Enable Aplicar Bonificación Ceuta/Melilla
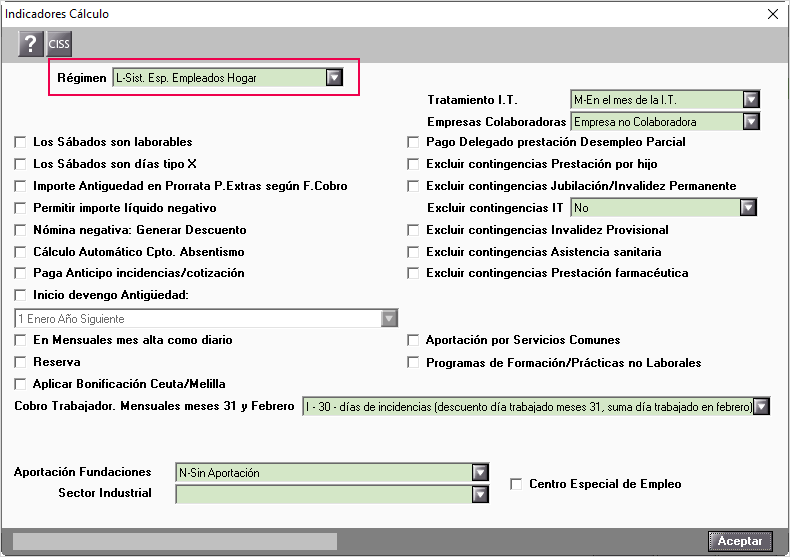This screenshot has height=557, width=790. pyautogui.click(x=20, y=384)
